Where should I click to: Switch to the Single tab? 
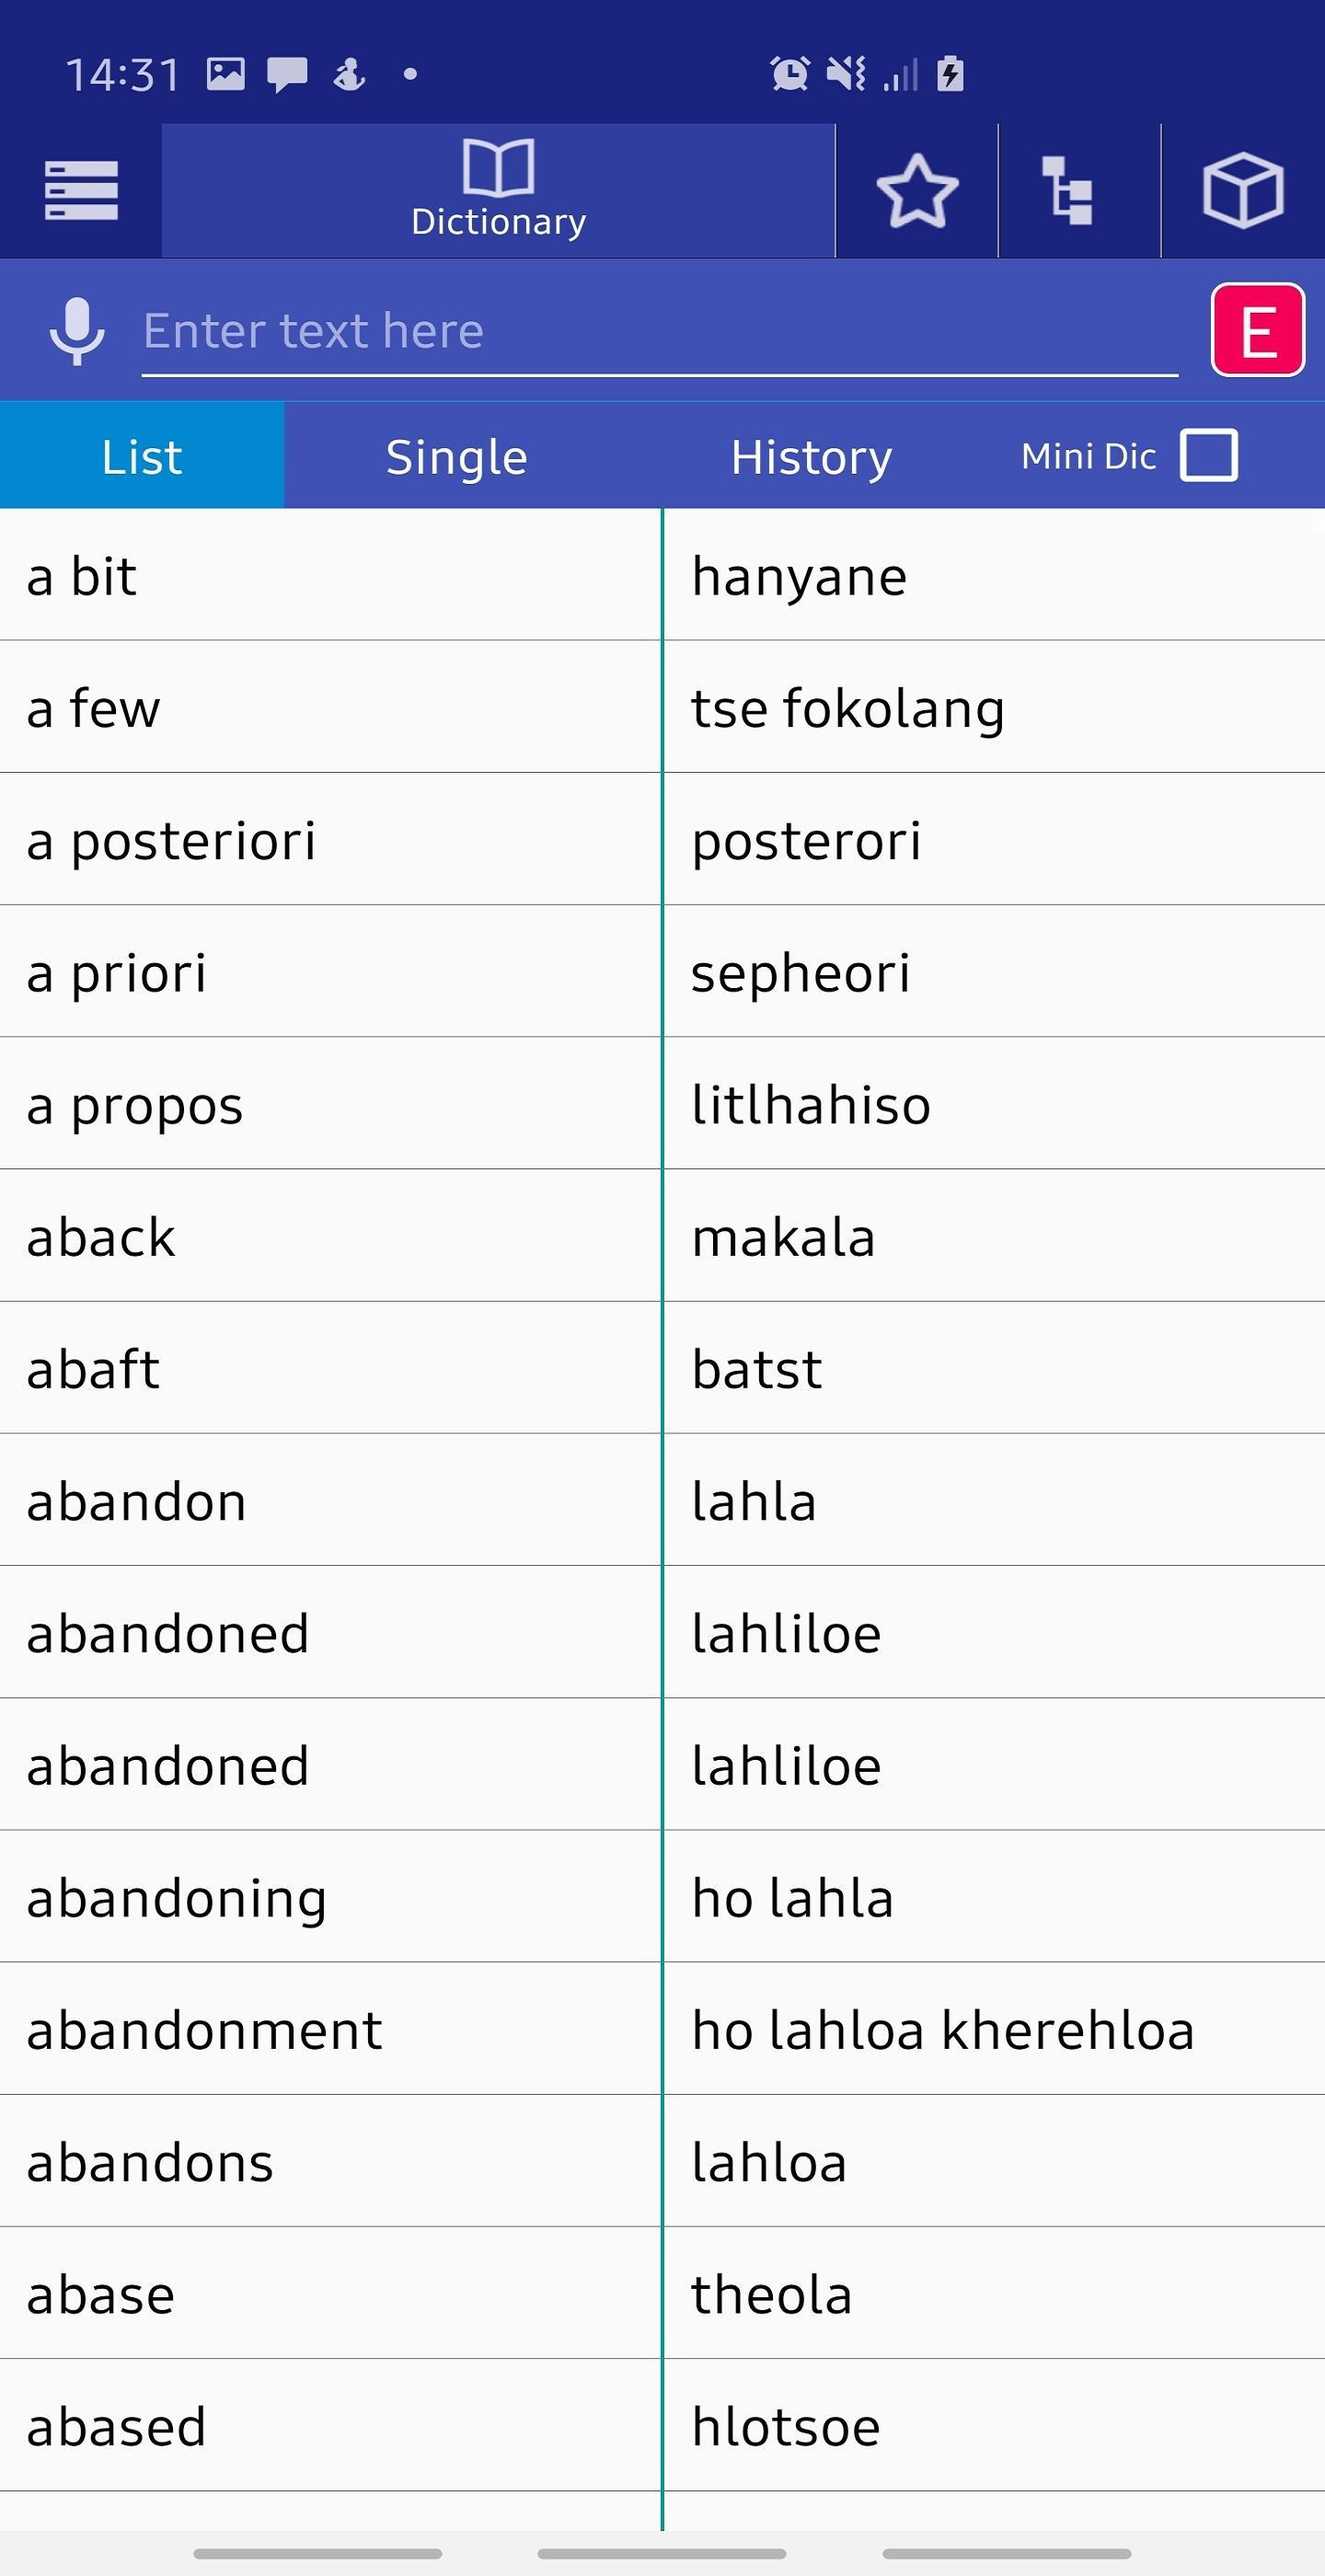[457, 457]
